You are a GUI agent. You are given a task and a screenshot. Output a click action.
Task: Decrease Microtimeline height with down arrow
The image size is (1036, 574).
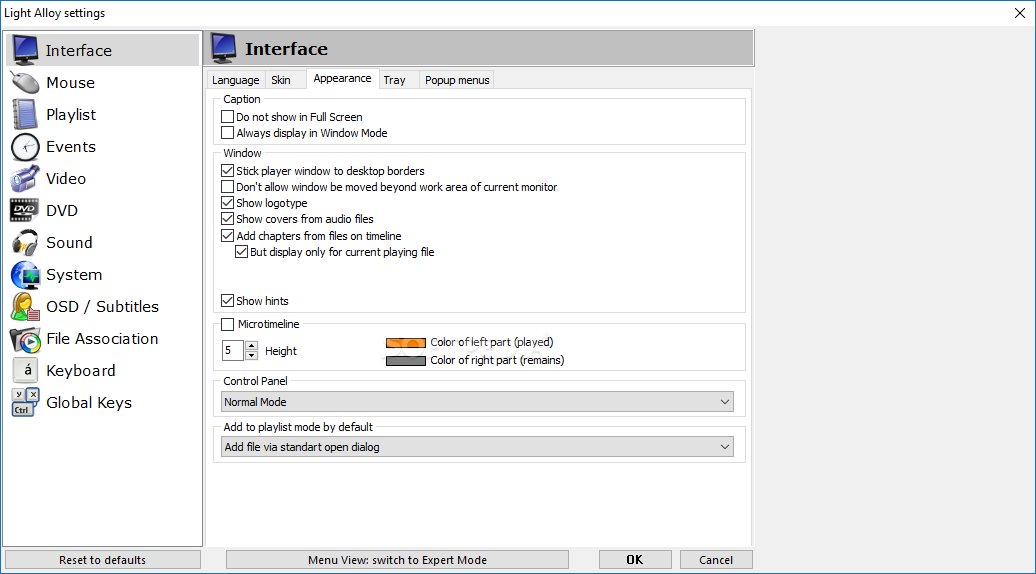coord(251,355)
